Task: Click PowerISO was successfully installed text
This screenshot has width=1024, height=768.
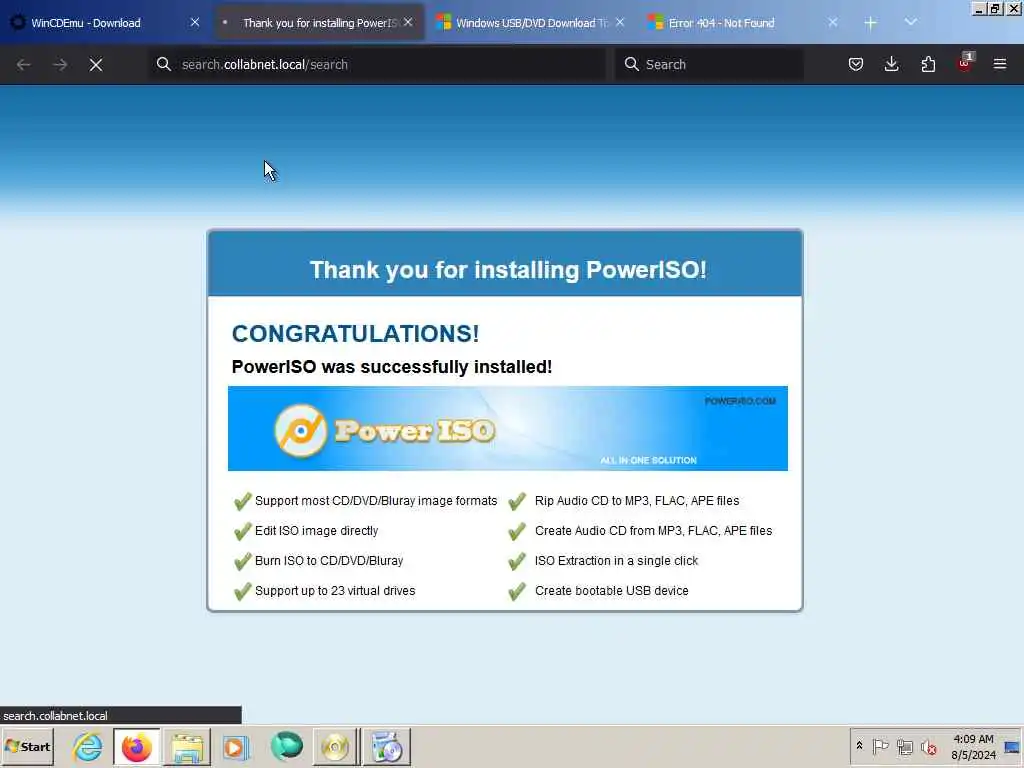Action: pos(392,367)
